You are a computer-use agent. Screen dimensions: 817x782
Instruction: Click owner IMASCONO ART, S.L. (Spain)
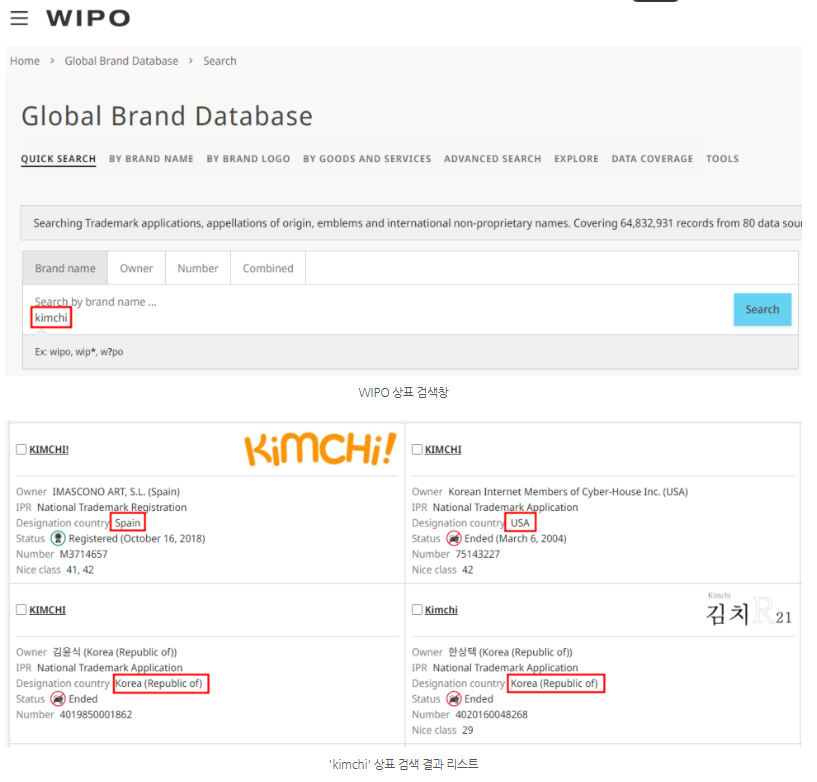click(x=116, y=492)
